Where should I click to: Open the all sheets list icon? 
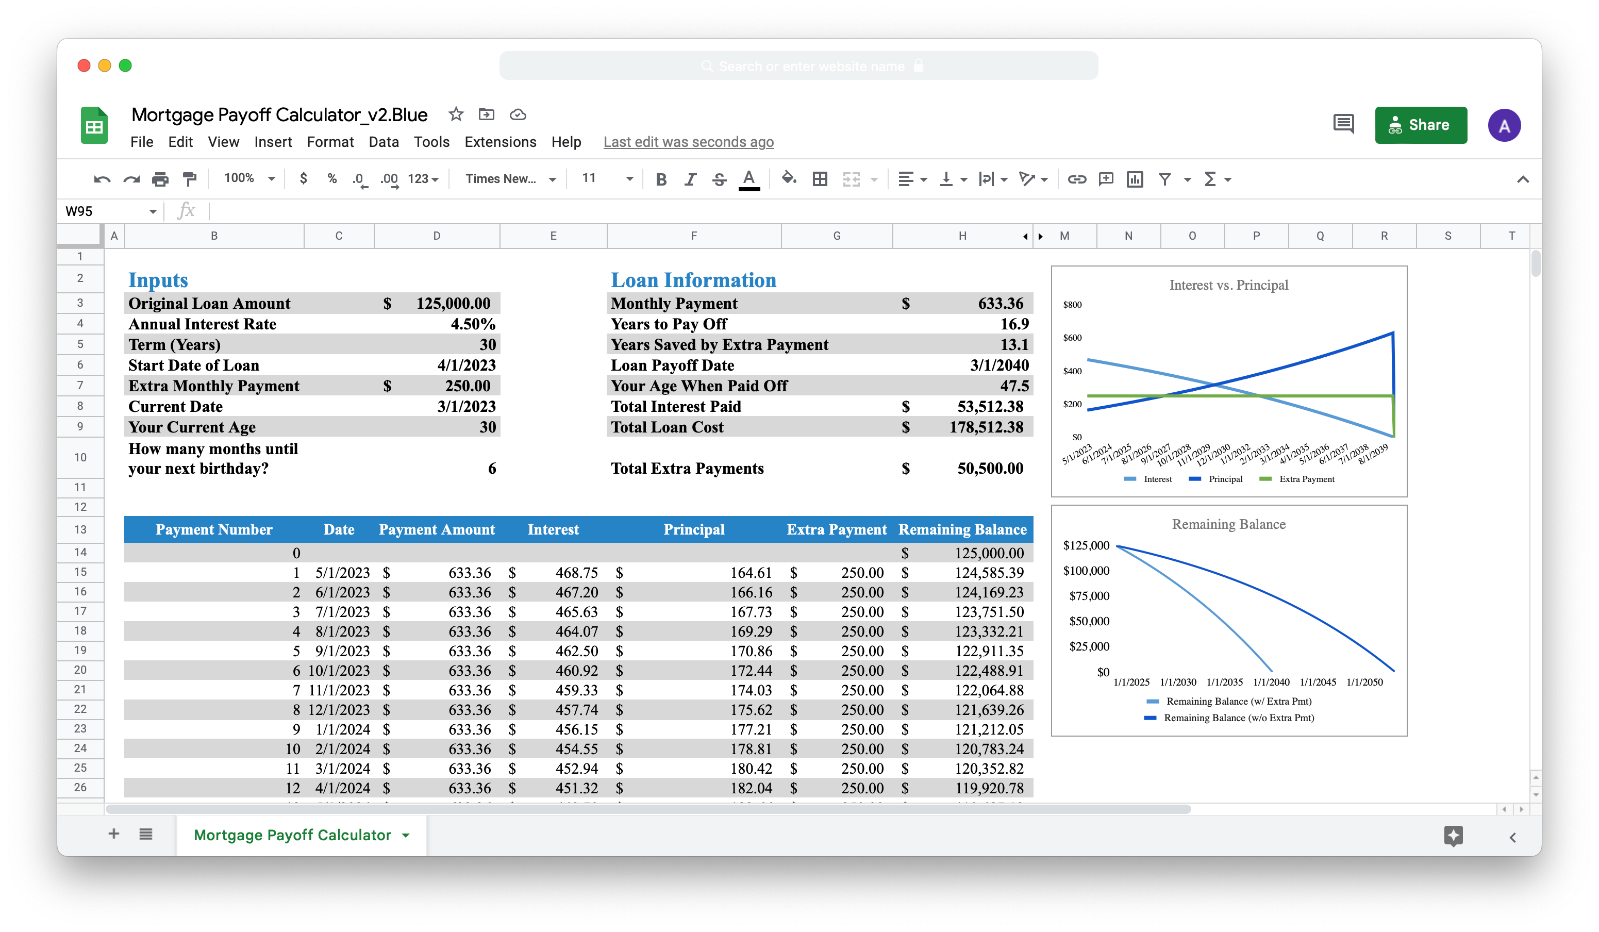(x=146, y=834)
